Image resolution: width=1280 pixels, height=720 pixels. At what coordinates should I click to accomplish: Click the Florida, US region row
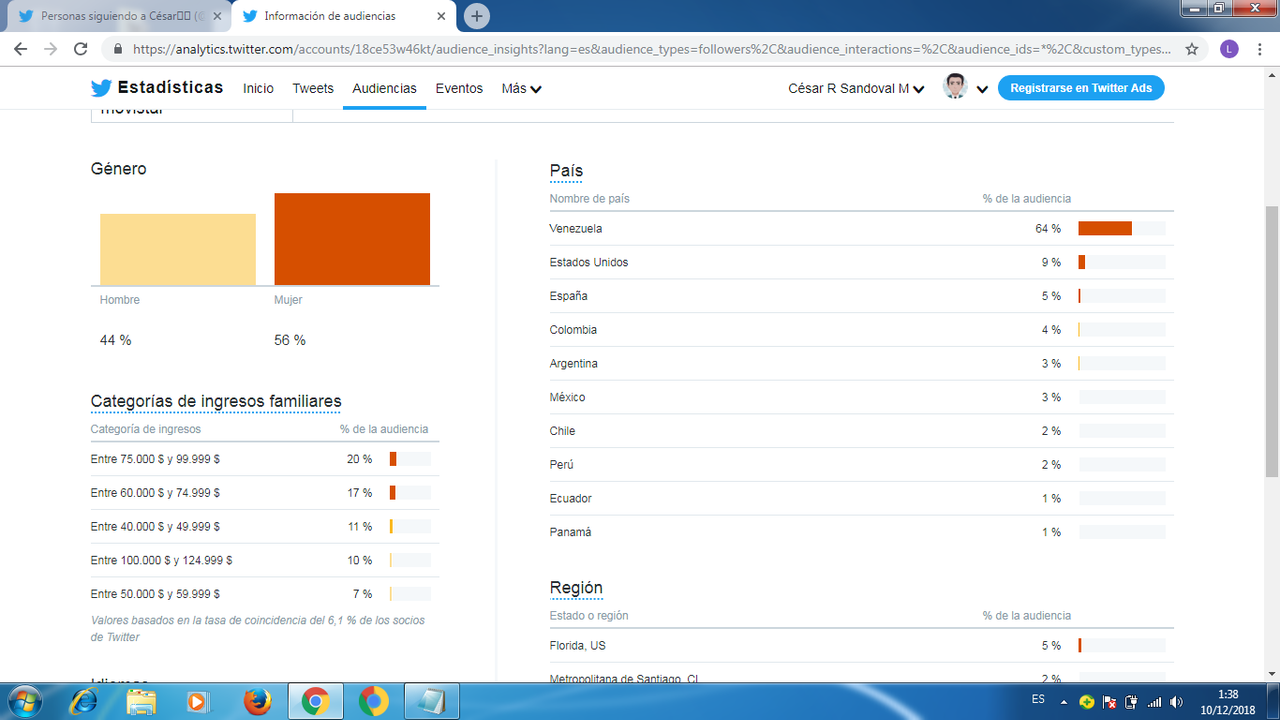(x=861, y=646)
